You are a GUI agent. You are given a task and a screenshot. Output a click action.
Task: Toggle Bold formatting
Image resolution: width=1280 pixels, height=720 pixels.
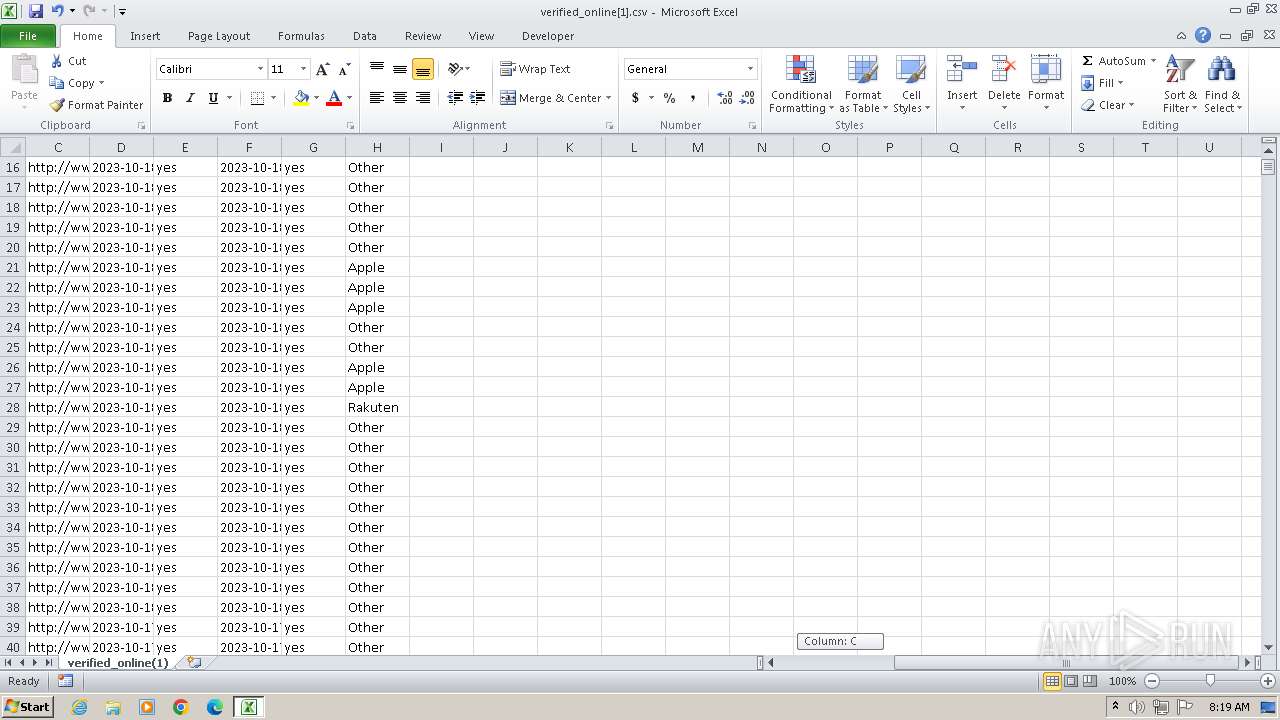(167, 98)
